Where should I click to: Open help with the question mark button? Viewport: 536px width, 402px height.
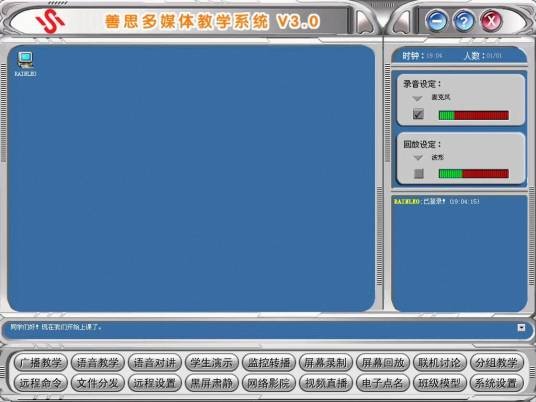point(464,21)
